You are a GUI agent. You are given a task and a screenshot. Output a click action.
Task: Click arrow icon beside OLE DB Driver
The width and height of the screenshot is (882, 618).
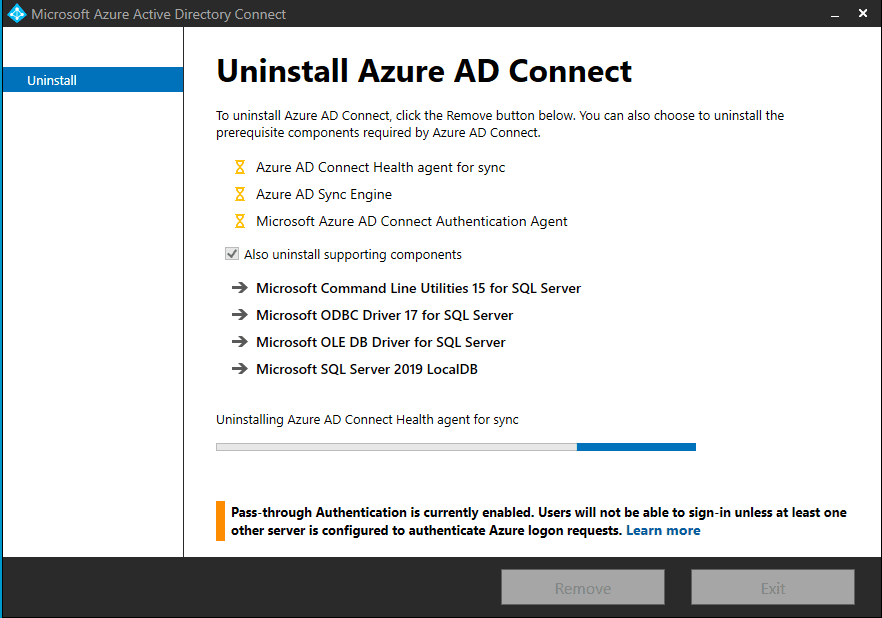[x=240, y=342]
